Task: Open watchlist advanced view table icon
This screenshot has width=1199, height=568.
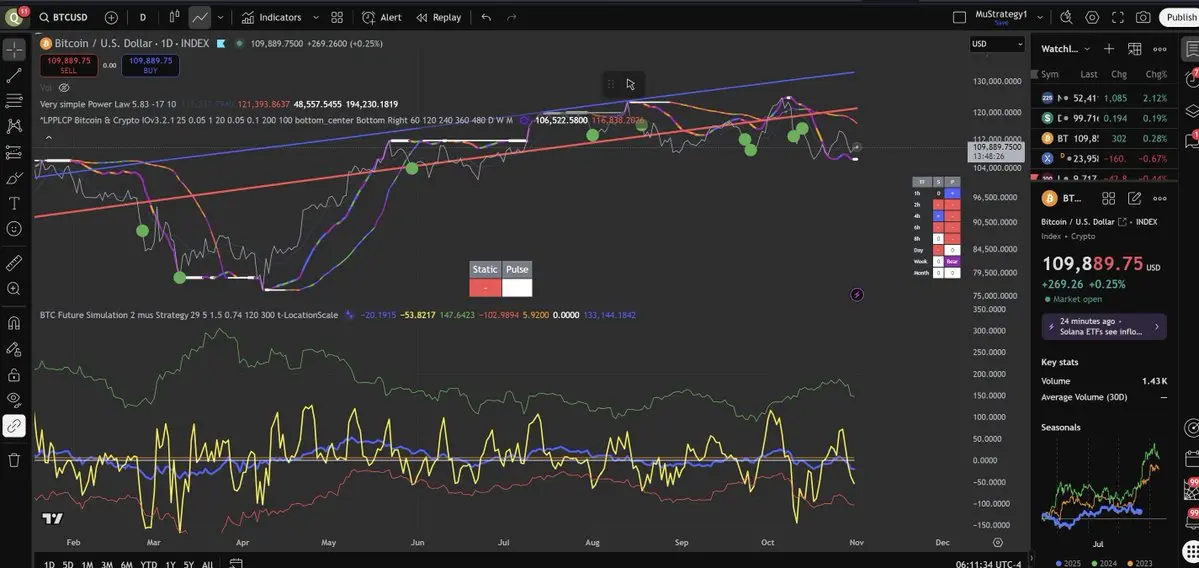Action: pos(1134,49)
